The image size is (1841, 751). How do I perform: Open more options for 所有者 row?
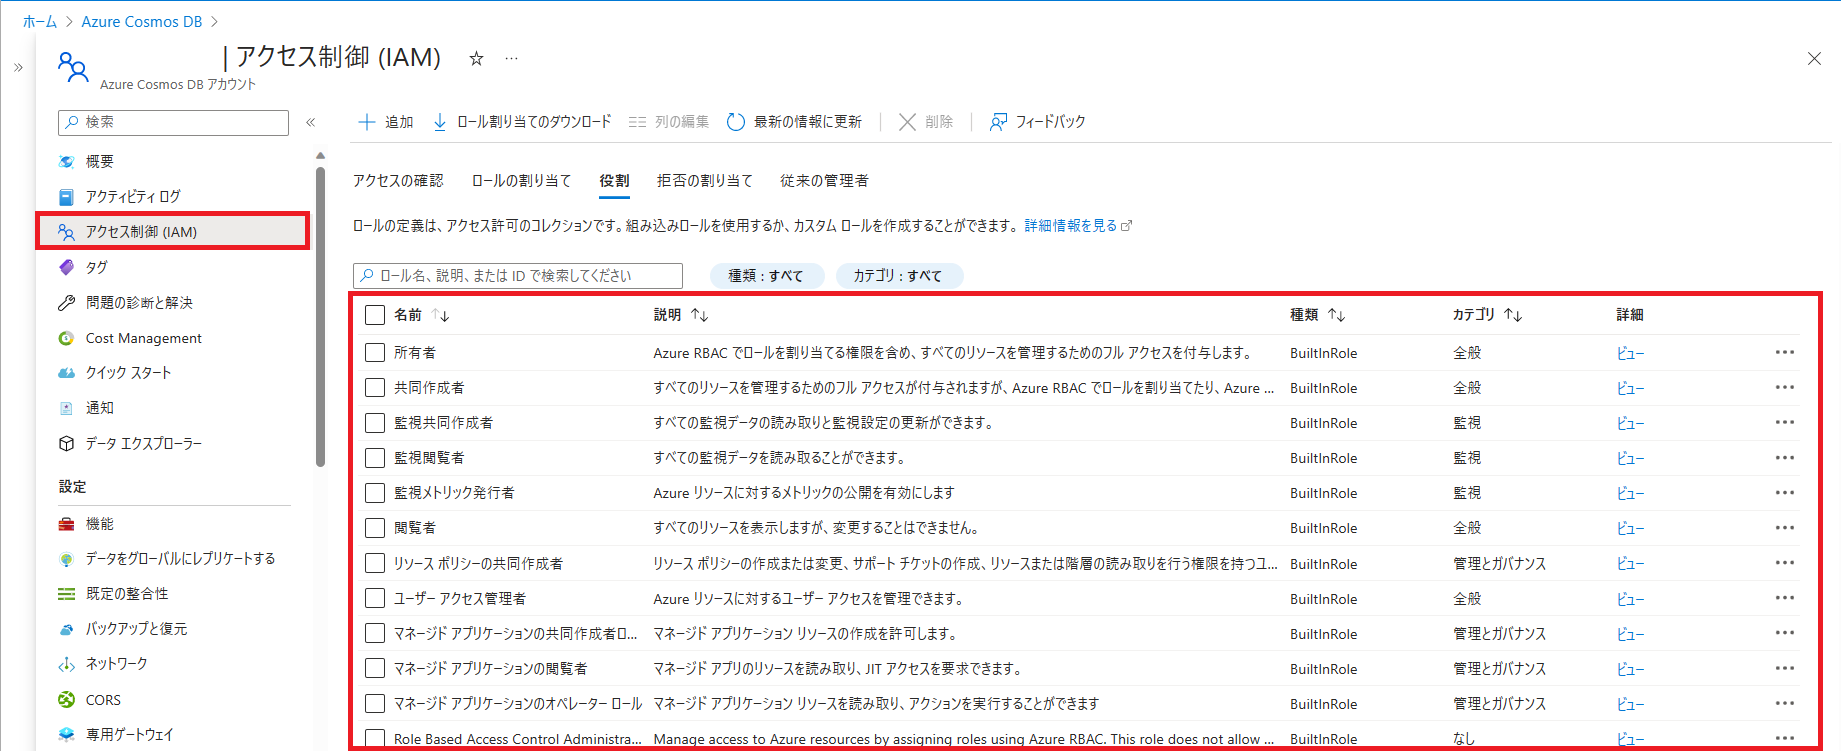pyautogui.click(x=1785, y=352)
